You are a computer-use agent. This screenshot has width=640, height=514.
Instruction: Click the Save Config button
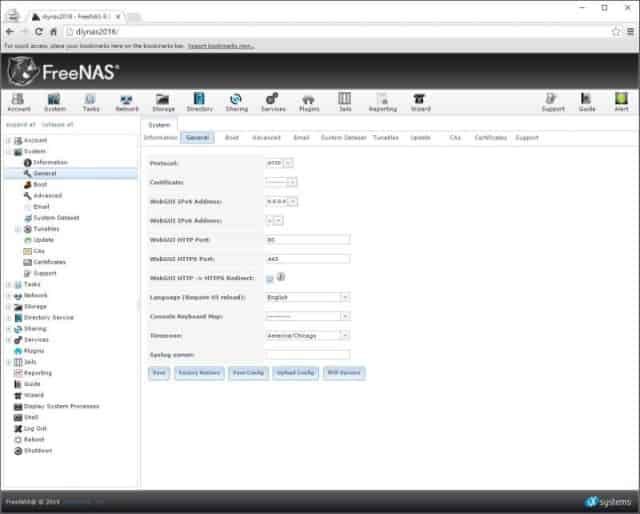248,373
